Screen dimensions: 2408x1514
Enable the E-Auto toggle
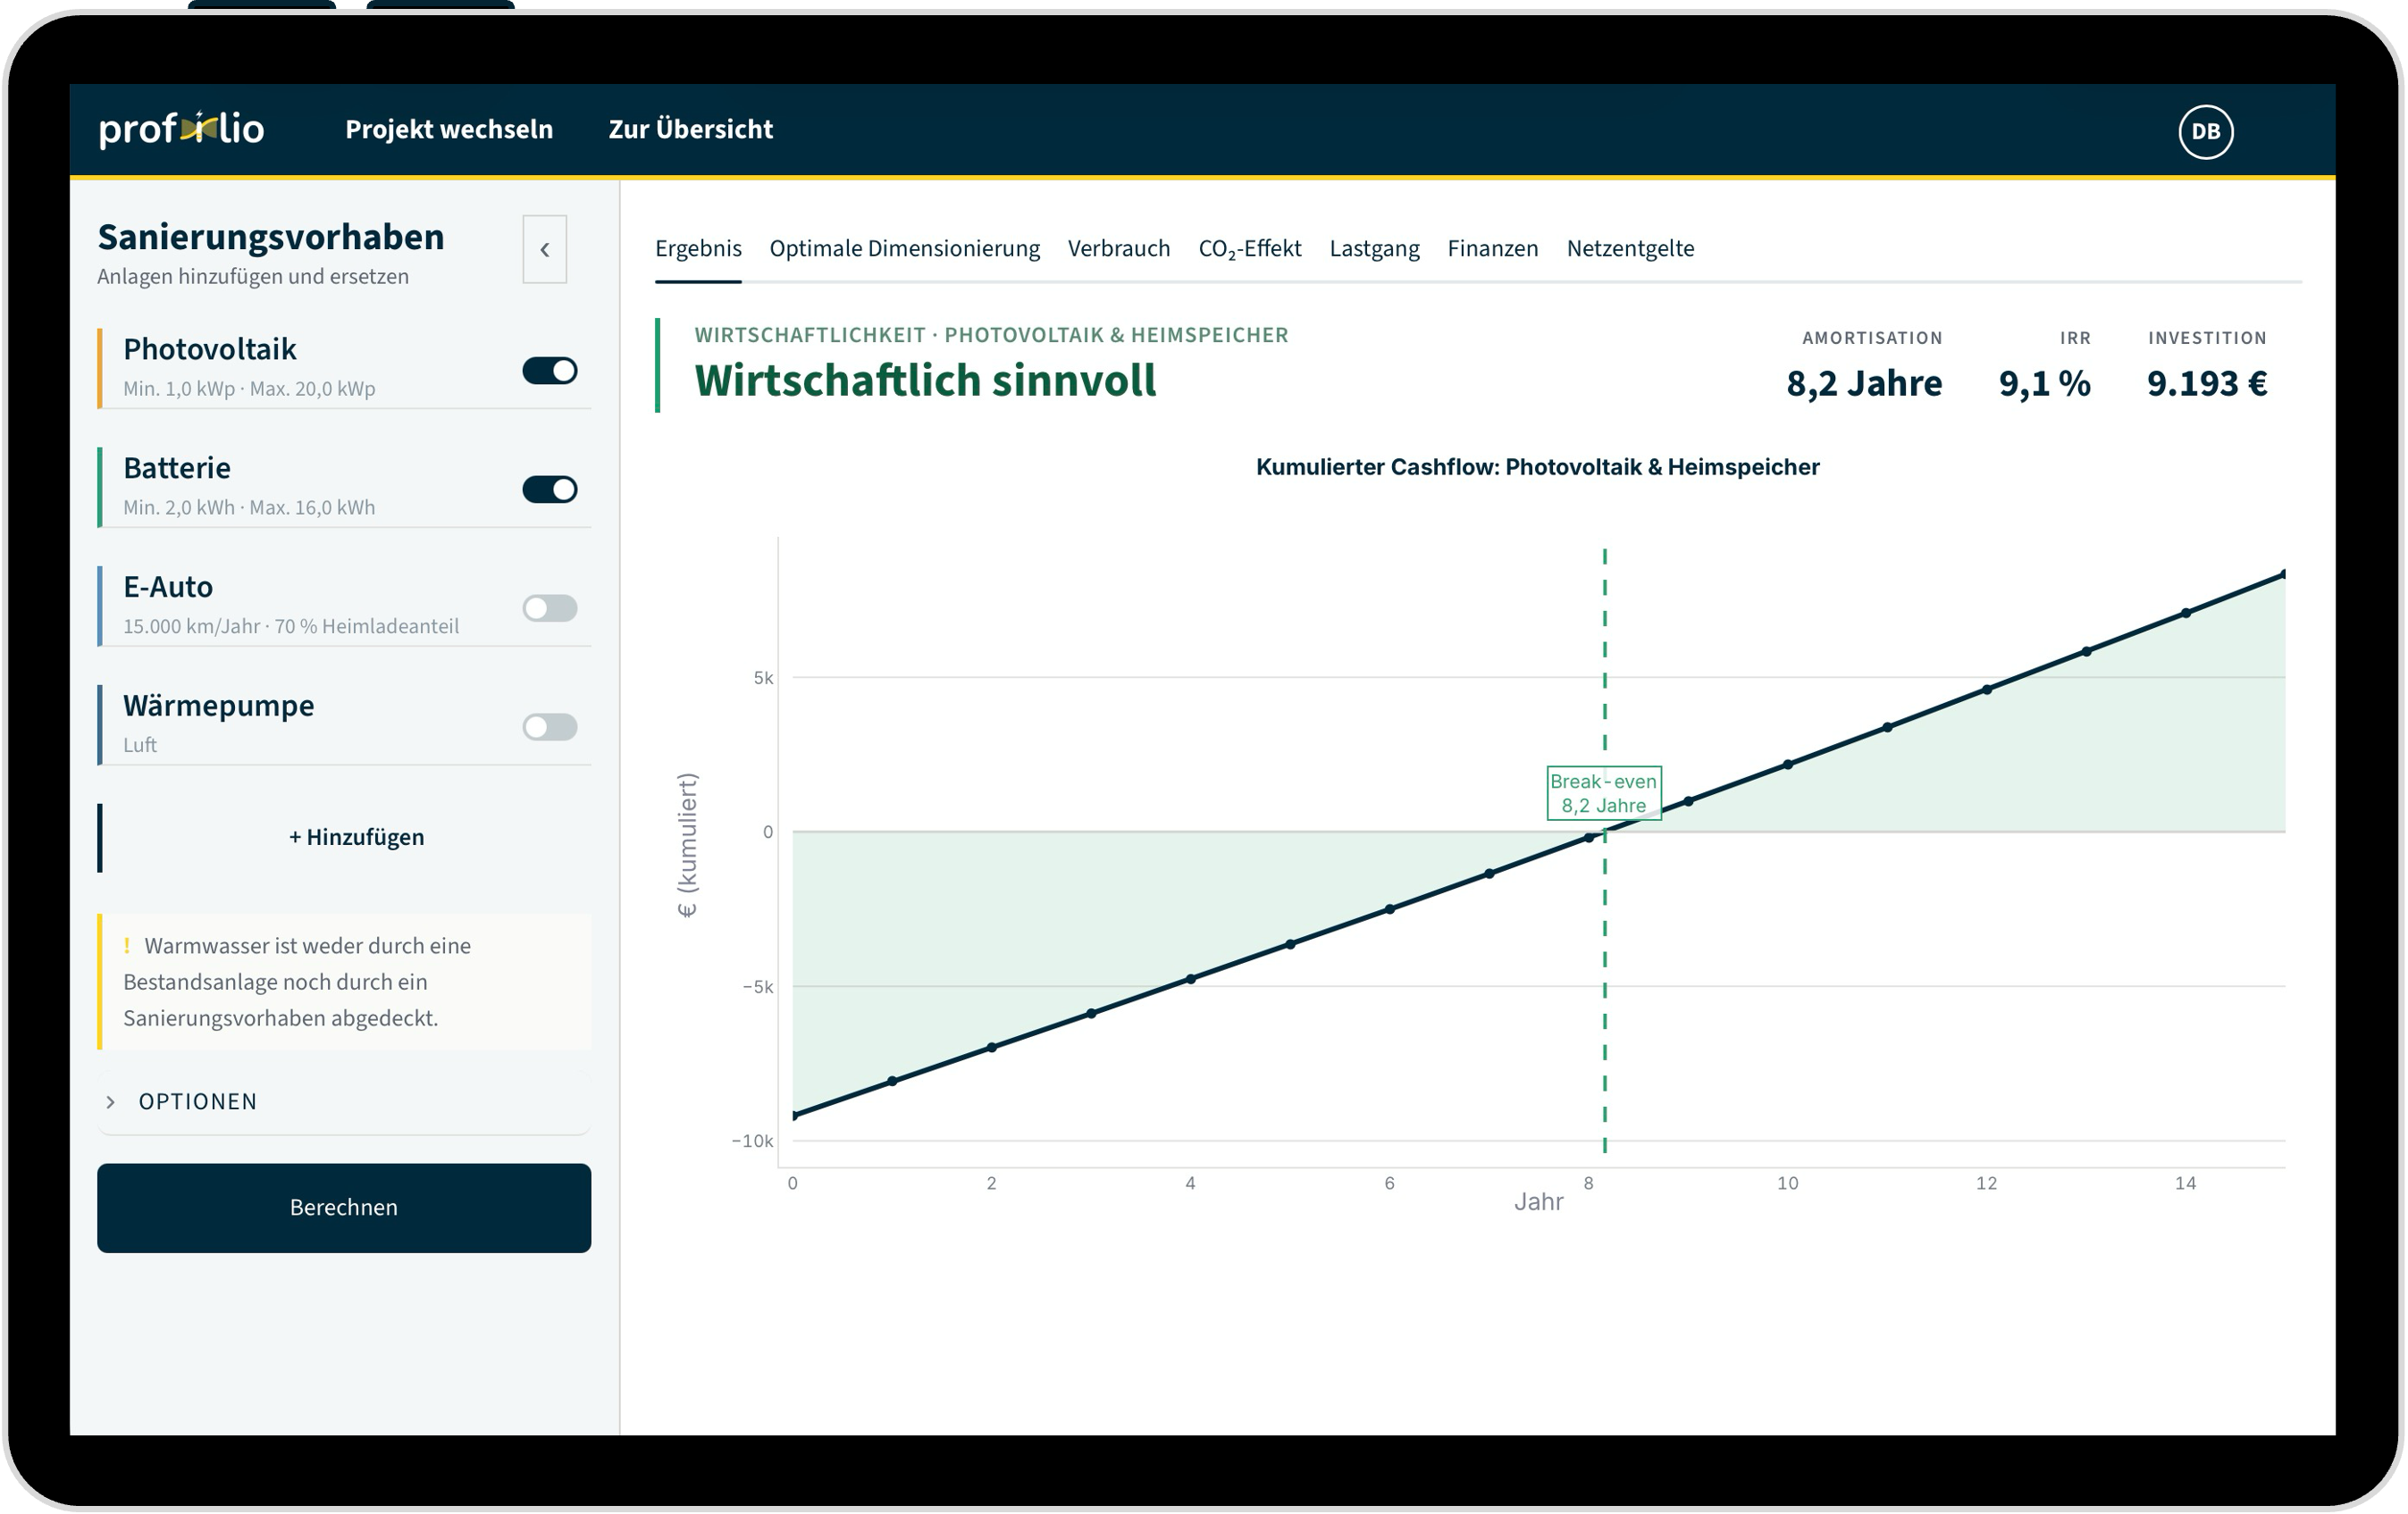[550, 608]
